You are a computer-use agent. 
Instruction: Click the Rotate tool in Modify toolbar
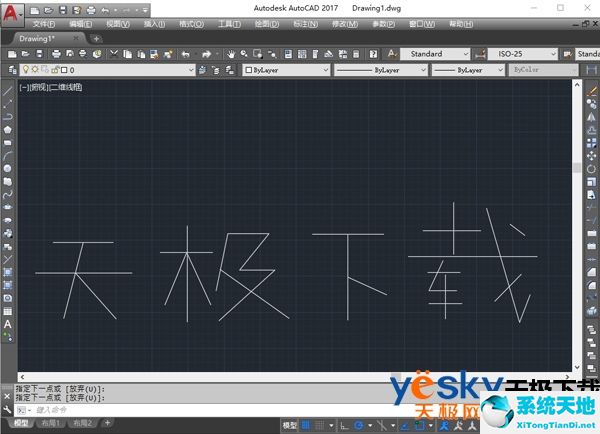click(592, 169)
